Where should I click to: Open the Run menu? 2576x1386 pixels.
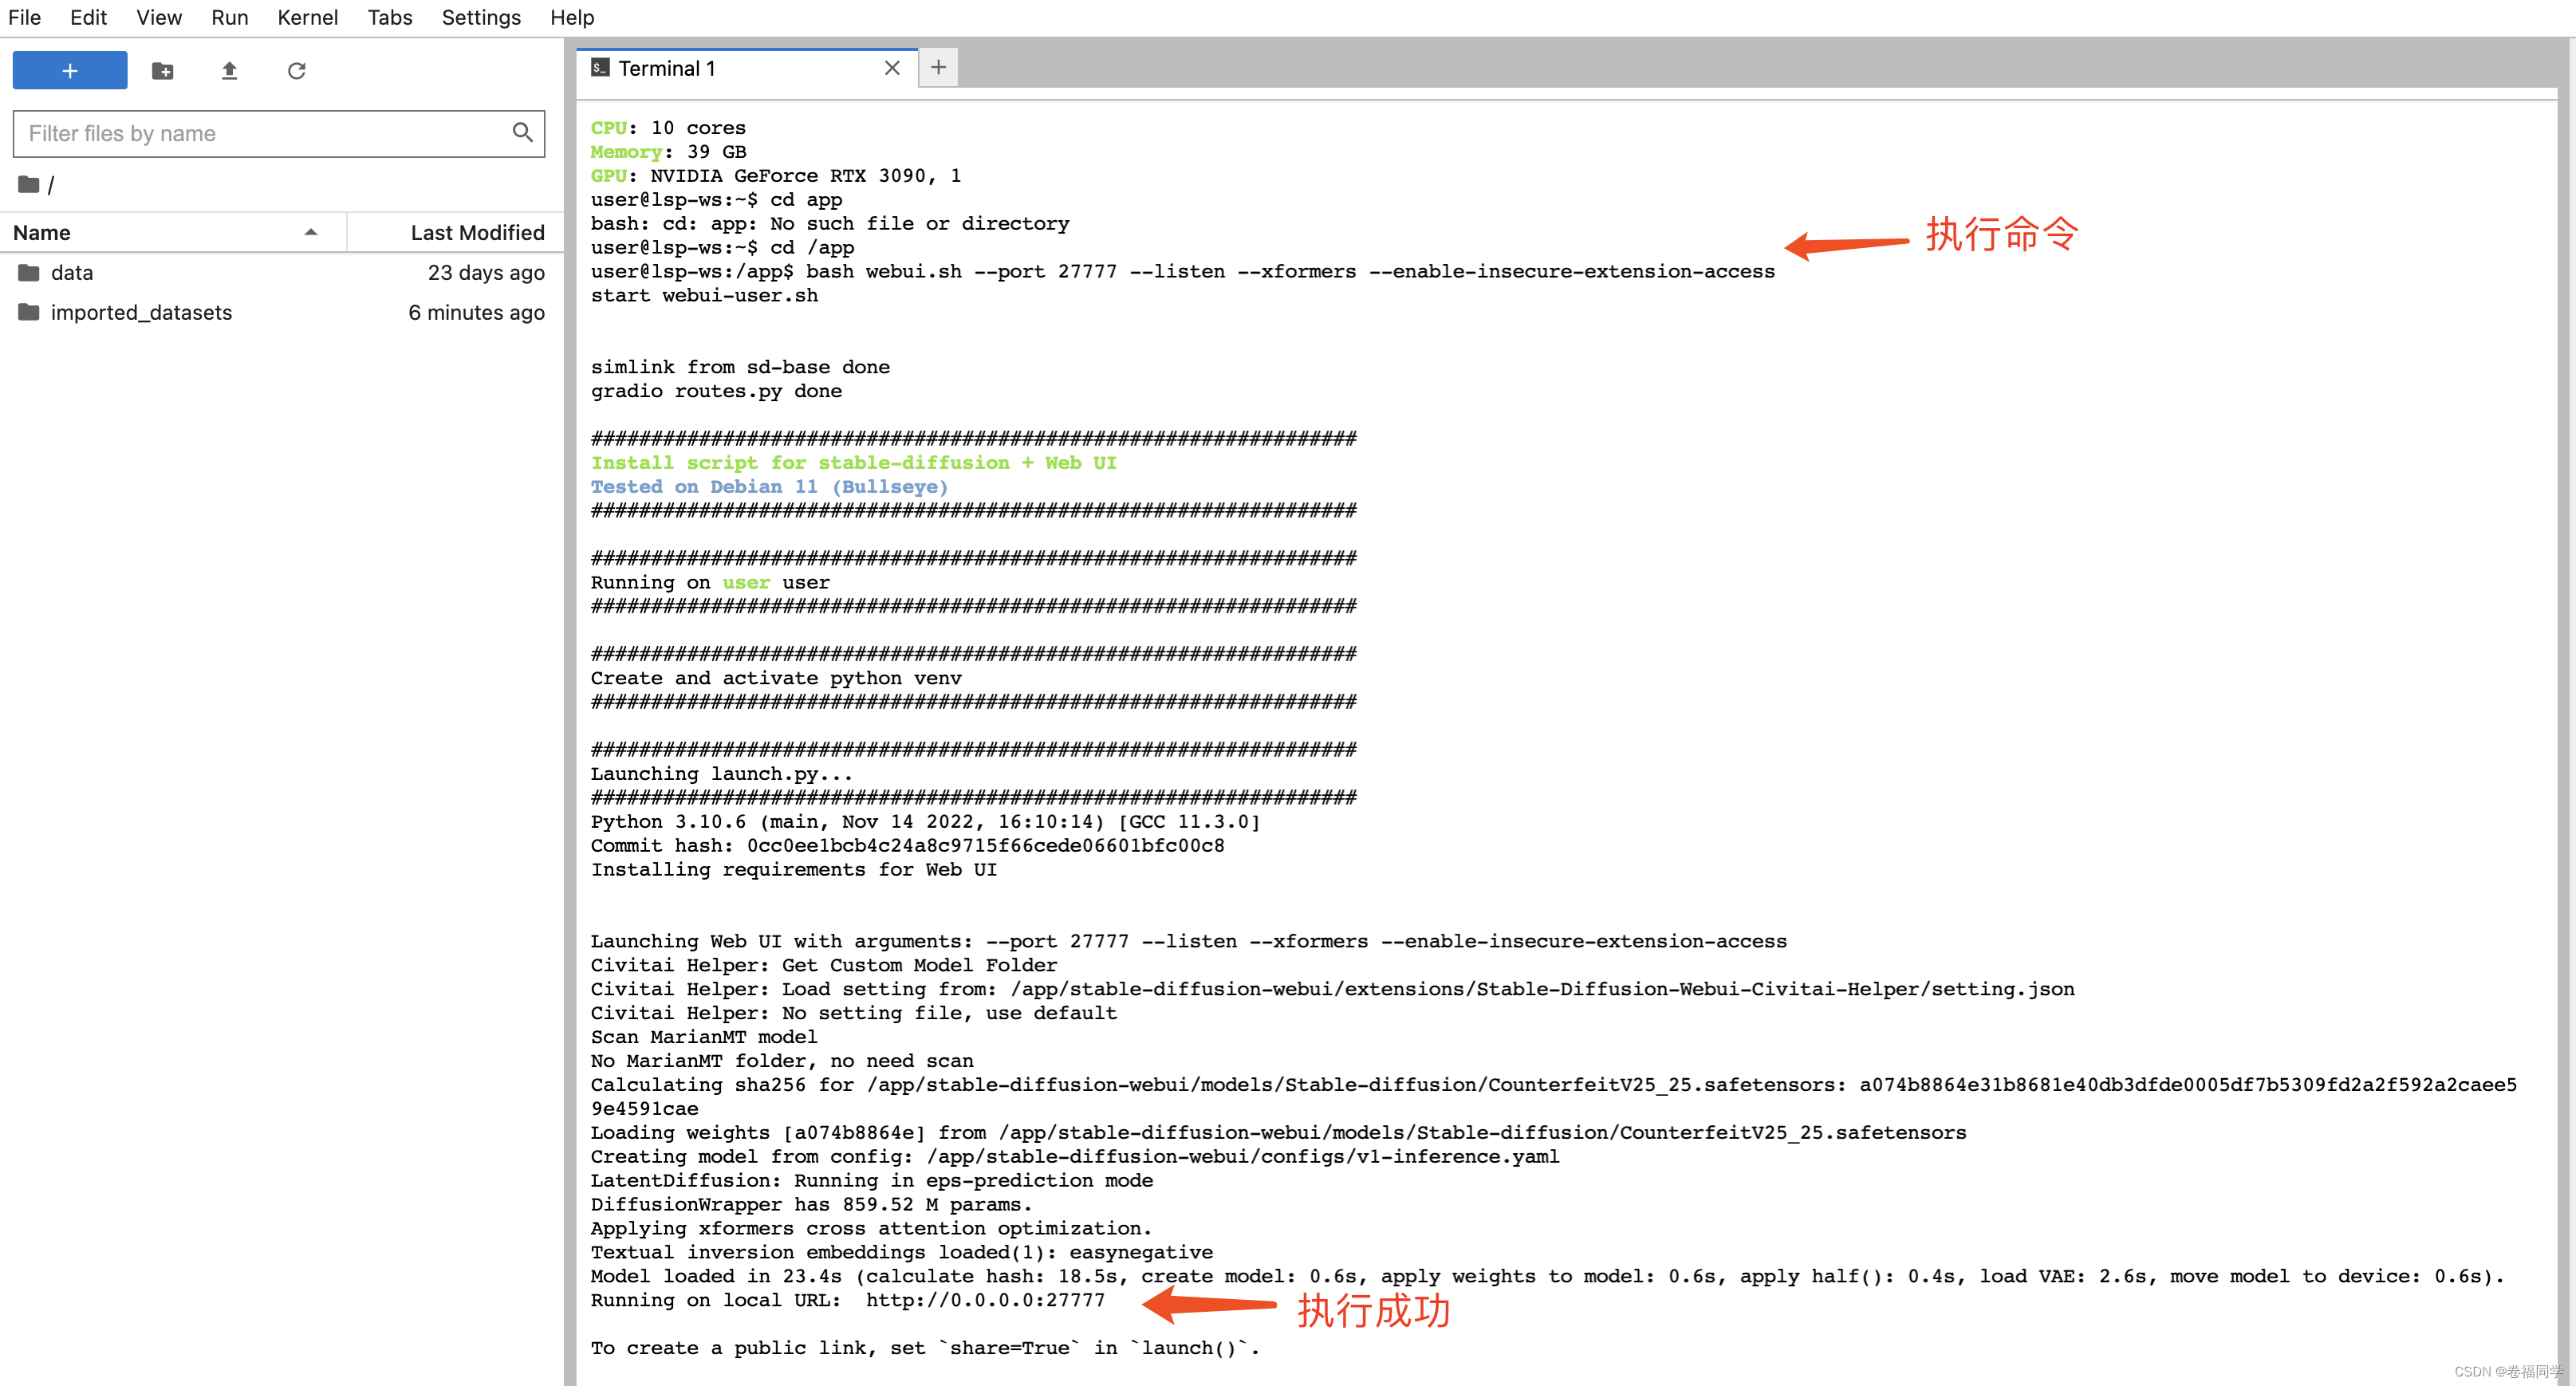tap(229, 17)
